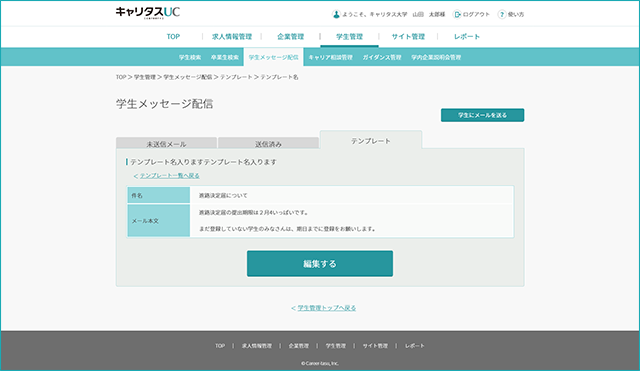The image size is (640, 371).
Task: Click the キャリタスUC logo
Action: (x=148, y=13)
